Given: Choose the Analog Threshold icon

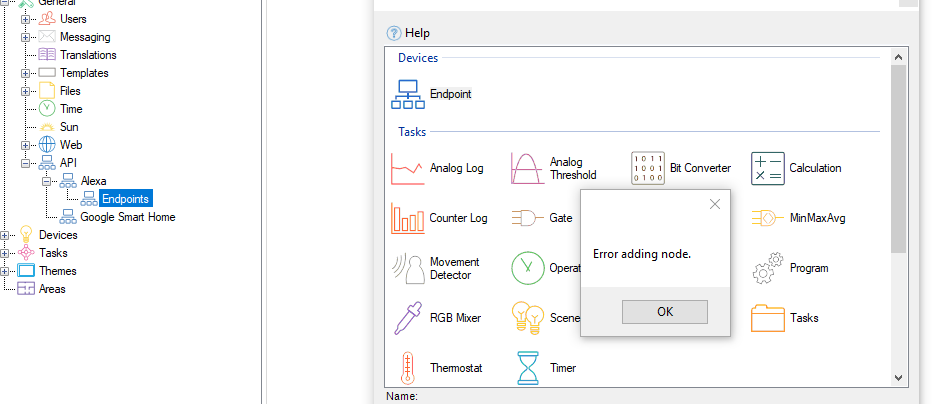Looking at the screenshot, I should [x=527, y=168].
